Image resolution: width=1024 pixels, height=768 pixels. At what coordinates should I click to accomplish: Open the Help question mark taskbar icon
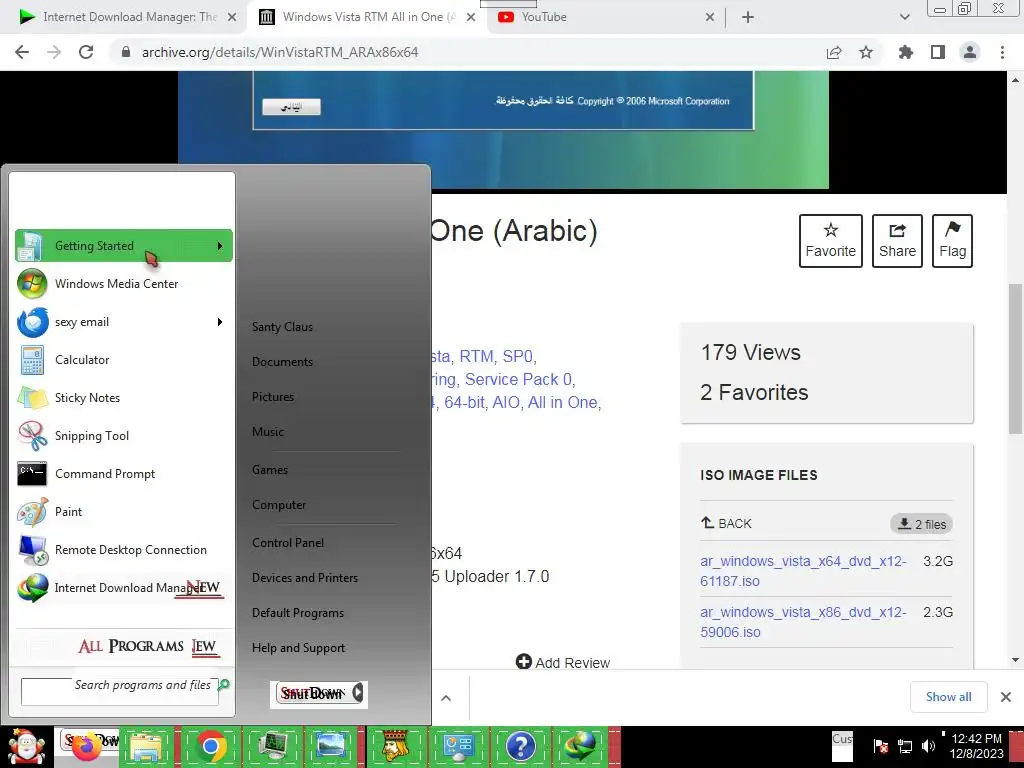click(x=520, y=746)
